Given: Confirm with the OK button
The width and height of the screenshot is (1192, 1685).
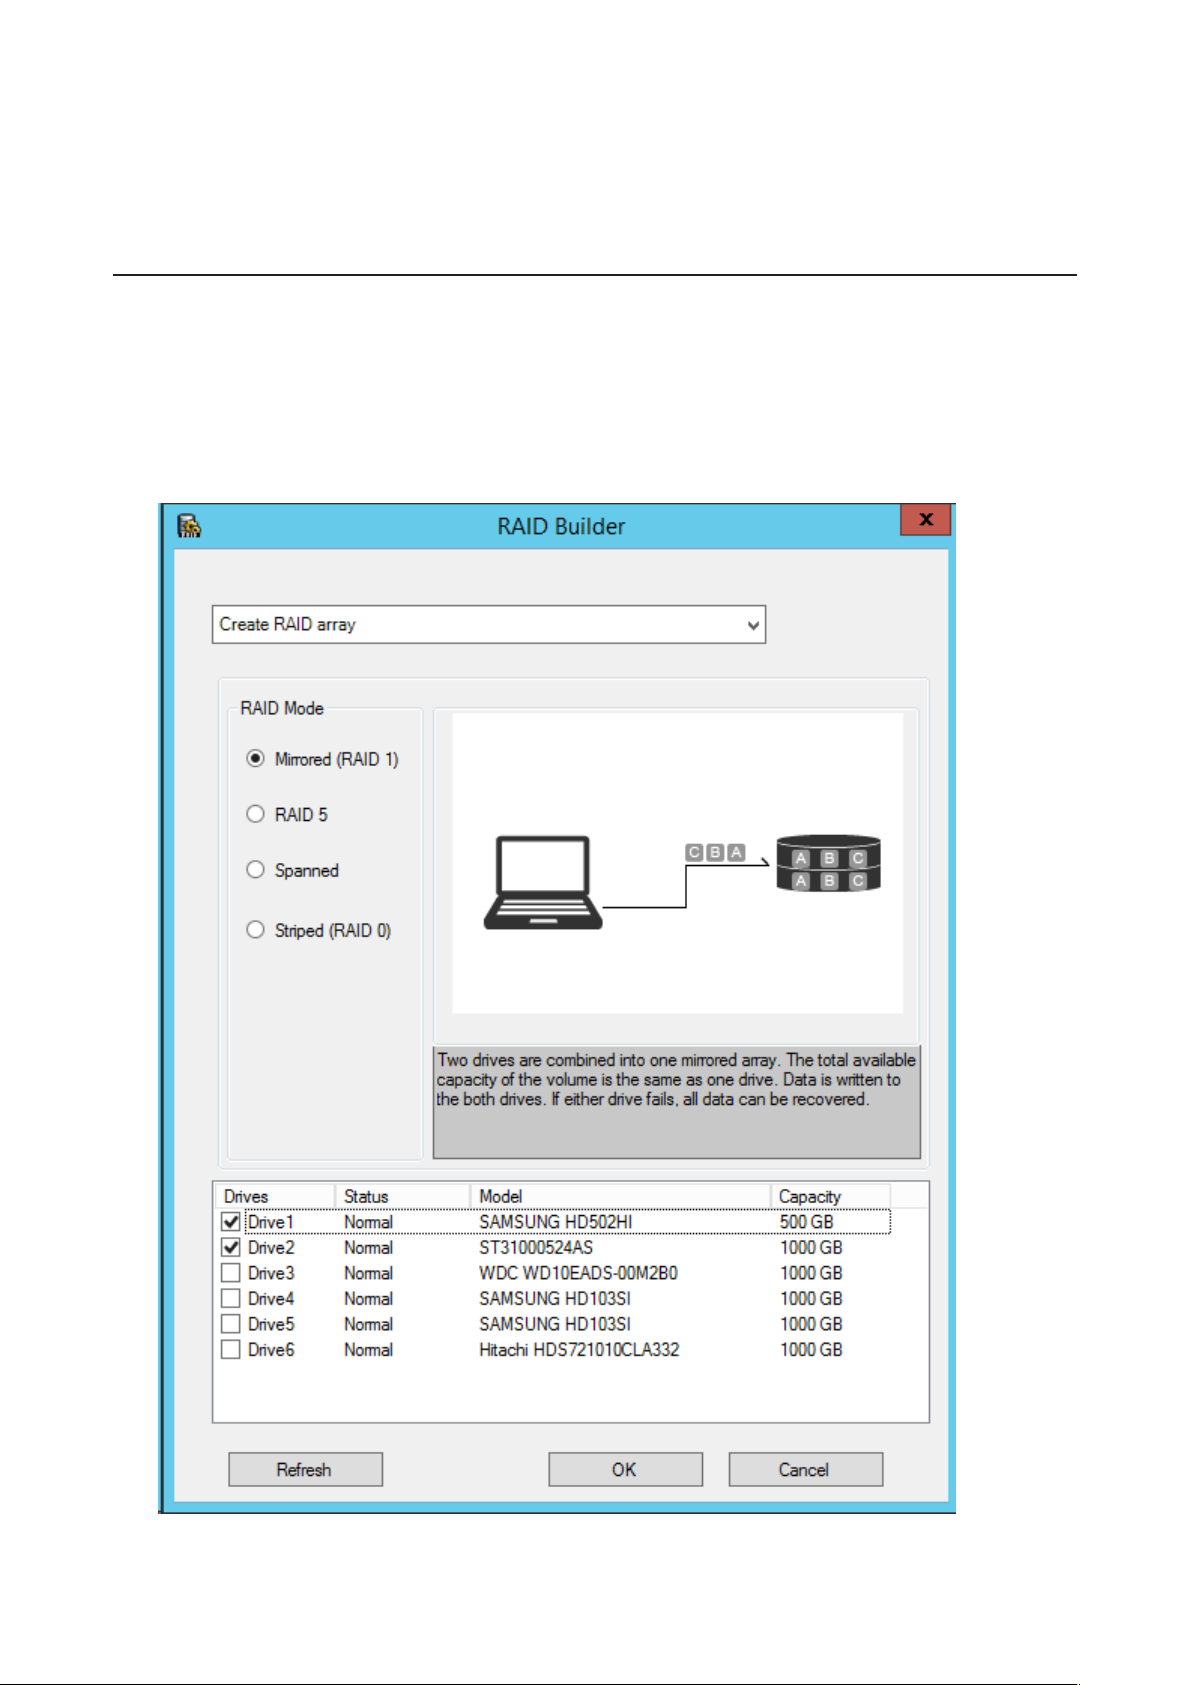Looking at the screenshot, I should [x=625, y=1469].
